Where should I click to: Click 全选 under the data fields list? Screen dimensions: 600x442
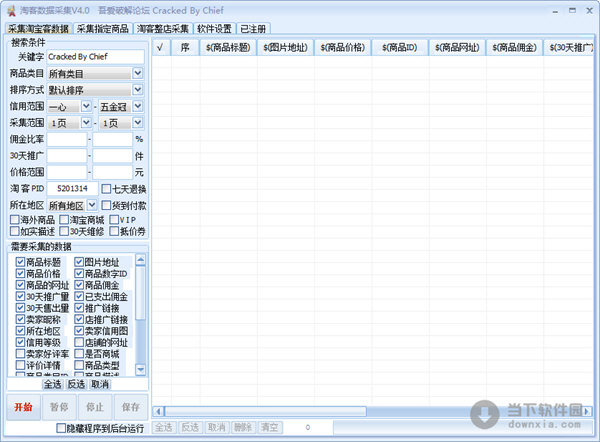(52, 384)
